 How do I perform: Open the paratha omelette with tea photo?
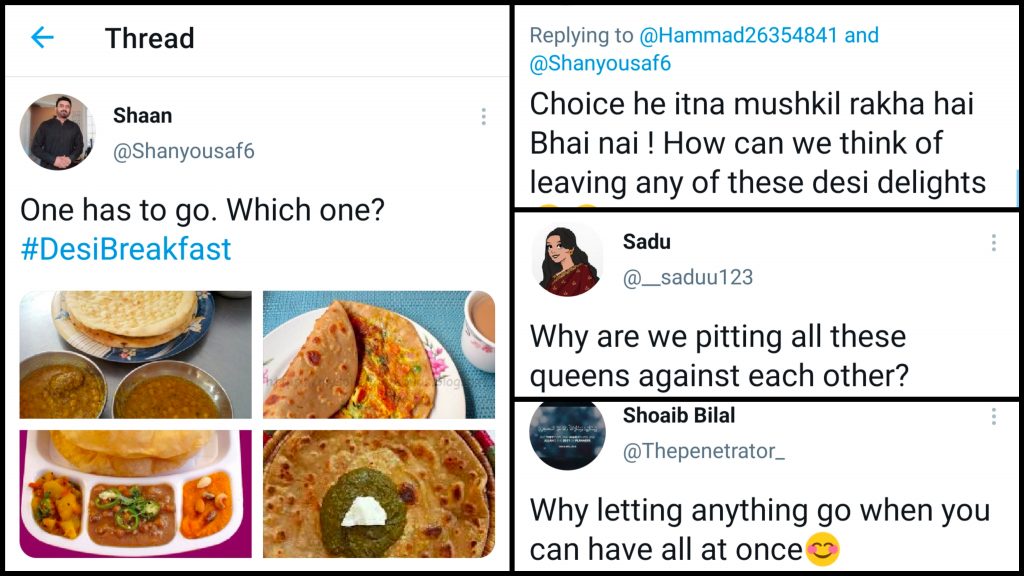[378, 354]
